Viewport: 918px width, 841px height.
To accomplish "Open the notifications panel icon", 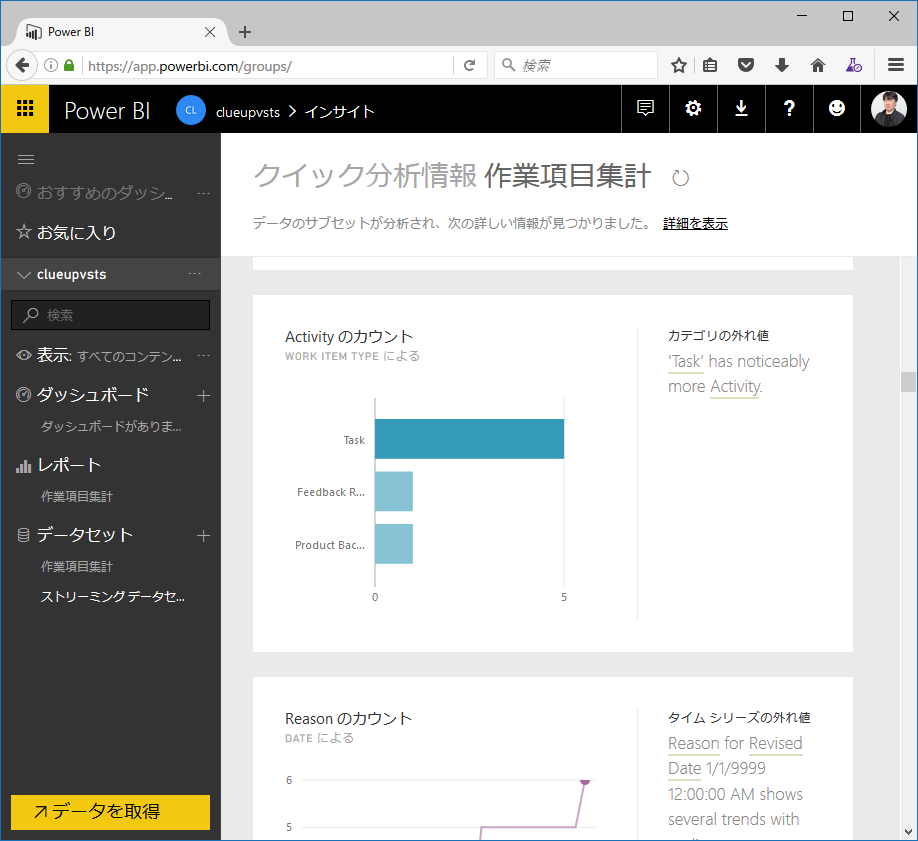I will pos(645,108).
